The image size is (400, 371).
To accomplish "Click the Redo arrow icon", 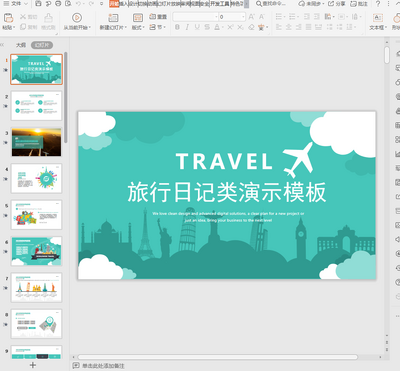I will click(x=91, y=4).
